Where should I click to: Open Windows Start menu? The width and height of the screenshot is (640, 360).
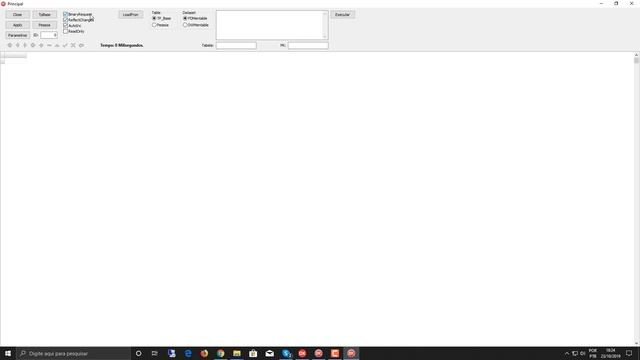point(8,353)
